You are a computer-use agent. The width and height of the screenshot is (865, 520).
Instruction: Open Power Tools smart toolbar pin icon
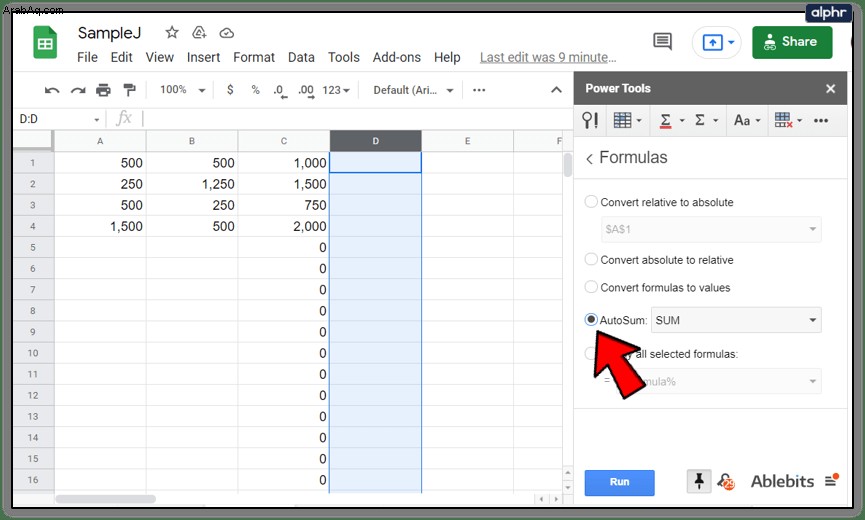590,120
